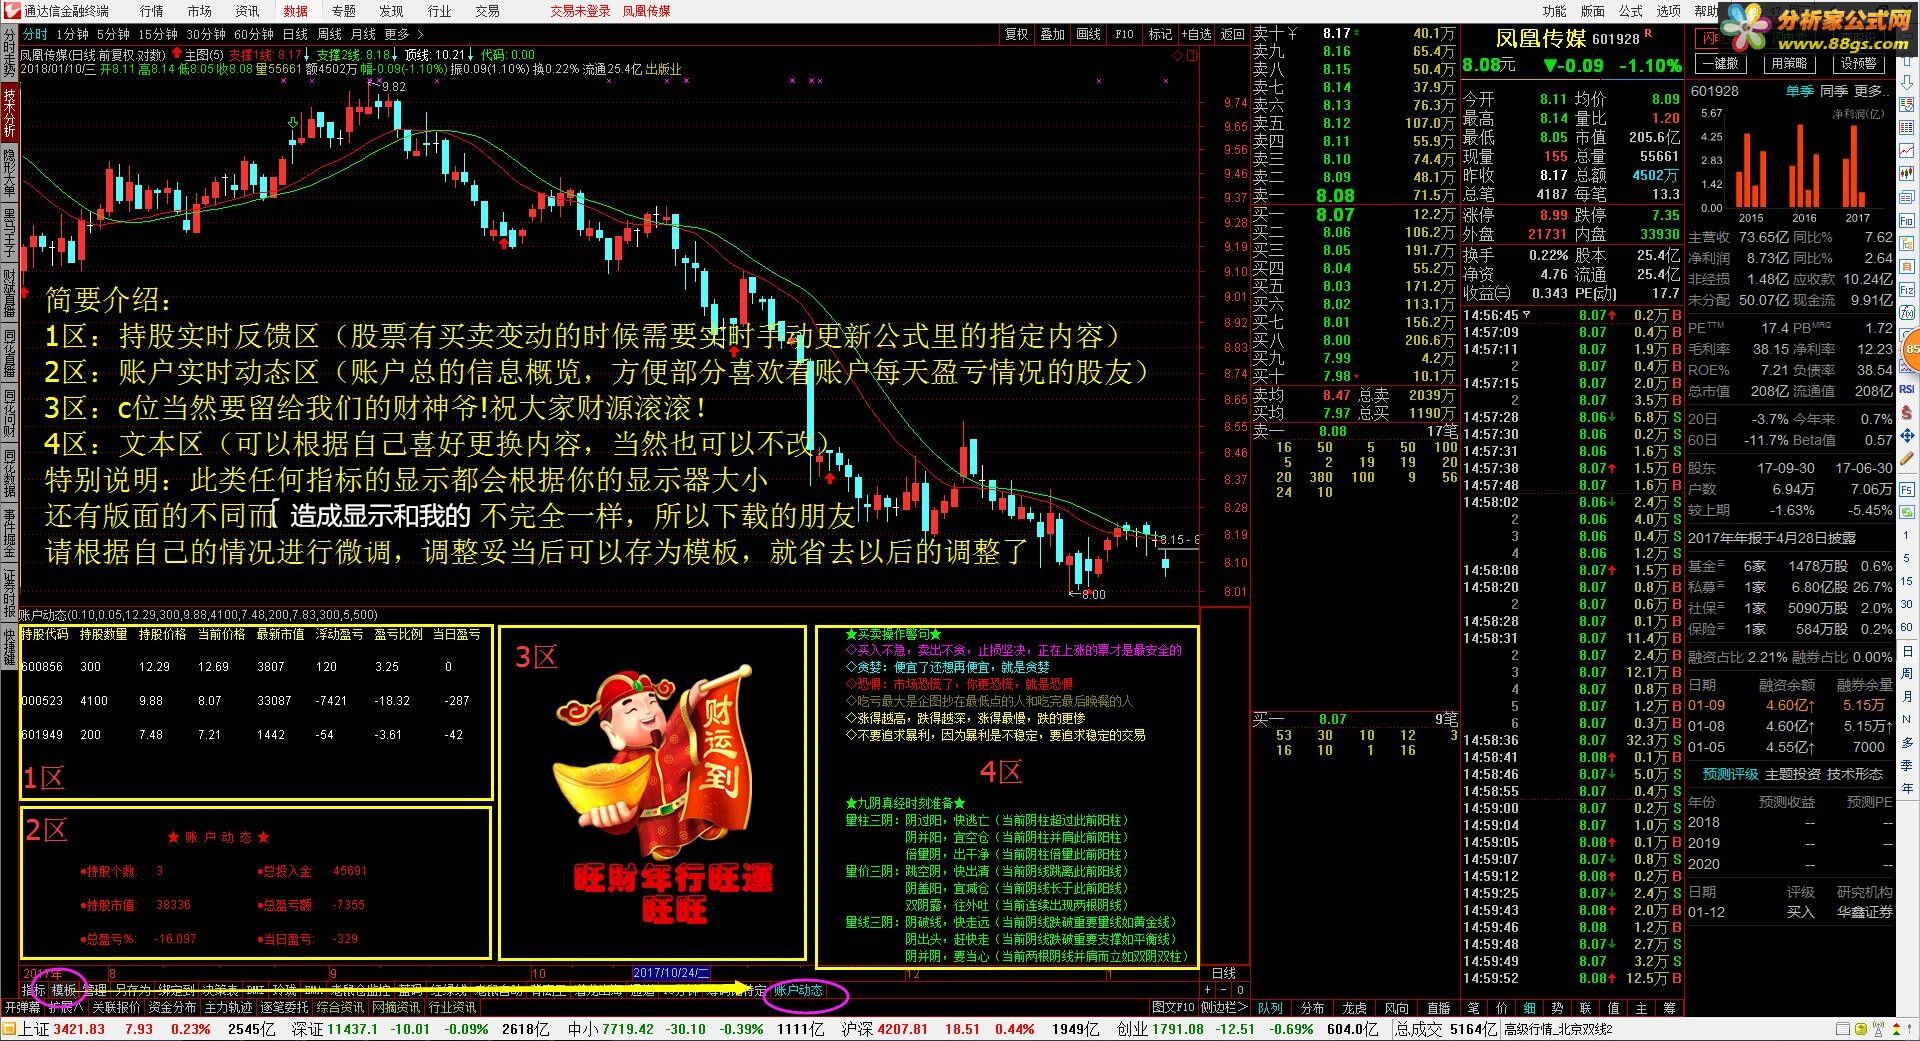Viewport: 1920px width, 1041px height.
Task: Click 创业 1791.08 index in status bar
Action: pyautogui.click(x=1160, y=1029)
